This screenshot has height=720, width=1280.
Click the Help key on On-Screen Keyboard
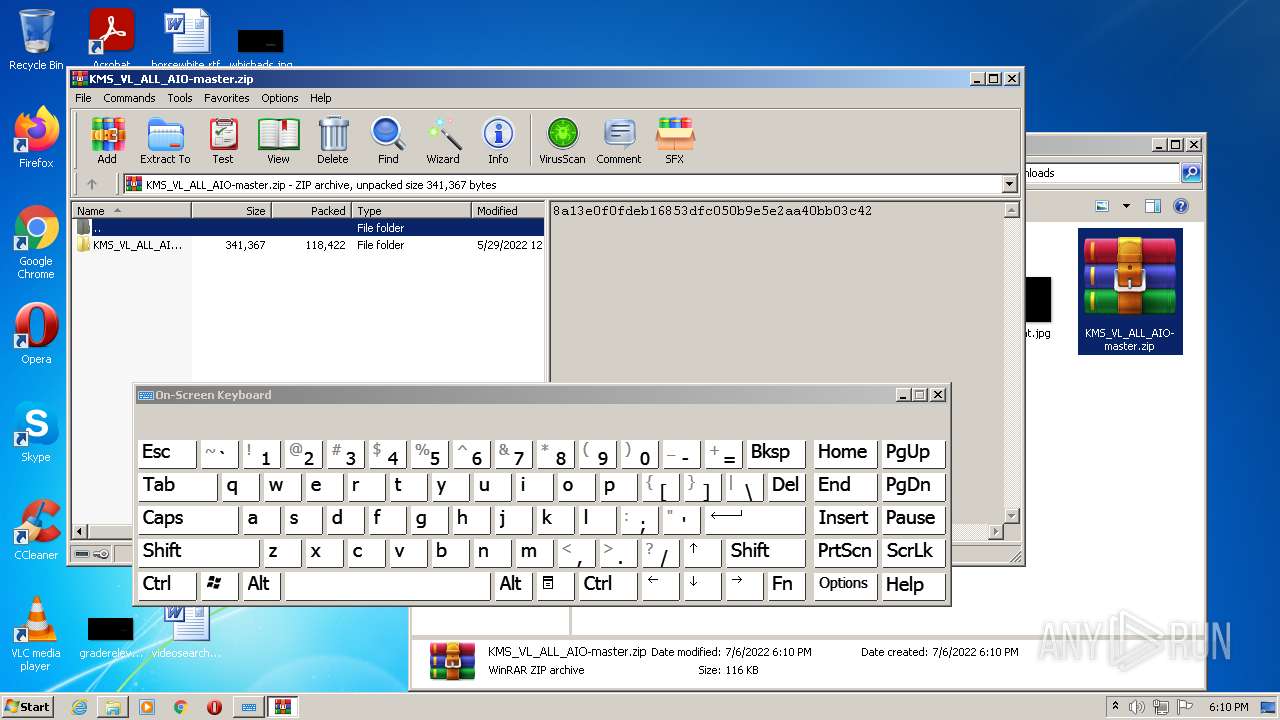click(x=913, y=585)
